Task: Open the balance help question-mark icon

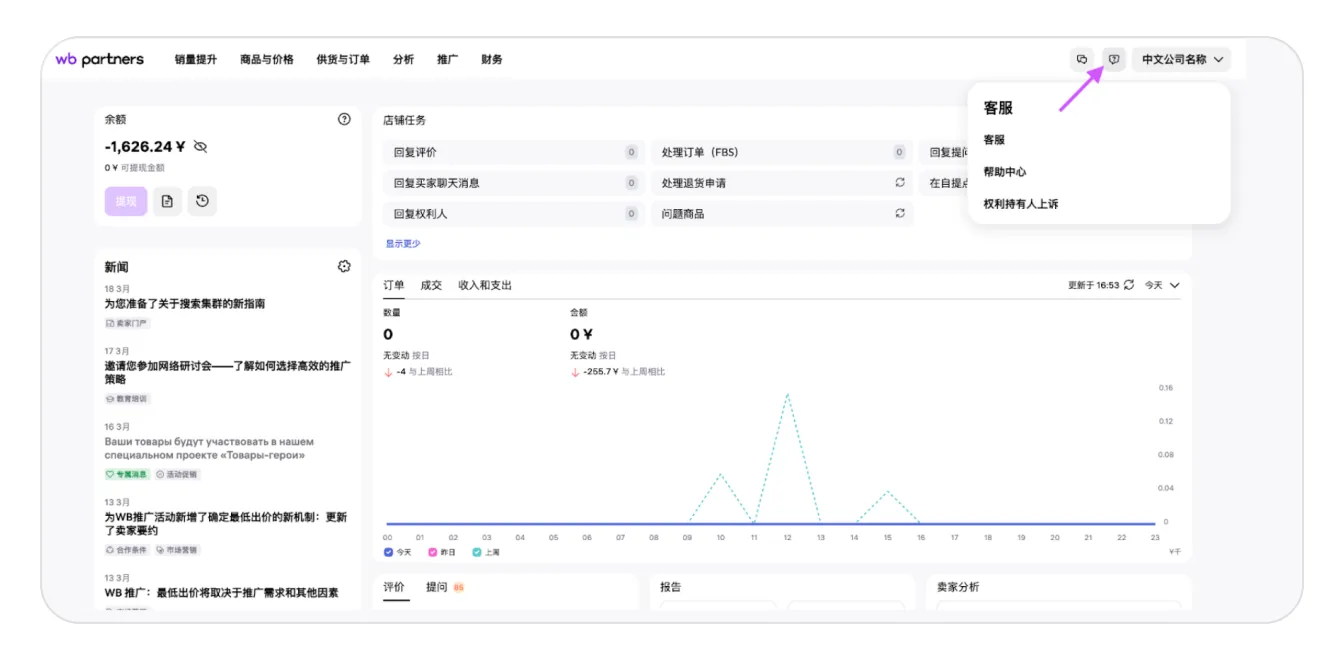Action: pyautogui.click(x=344, y=119)
